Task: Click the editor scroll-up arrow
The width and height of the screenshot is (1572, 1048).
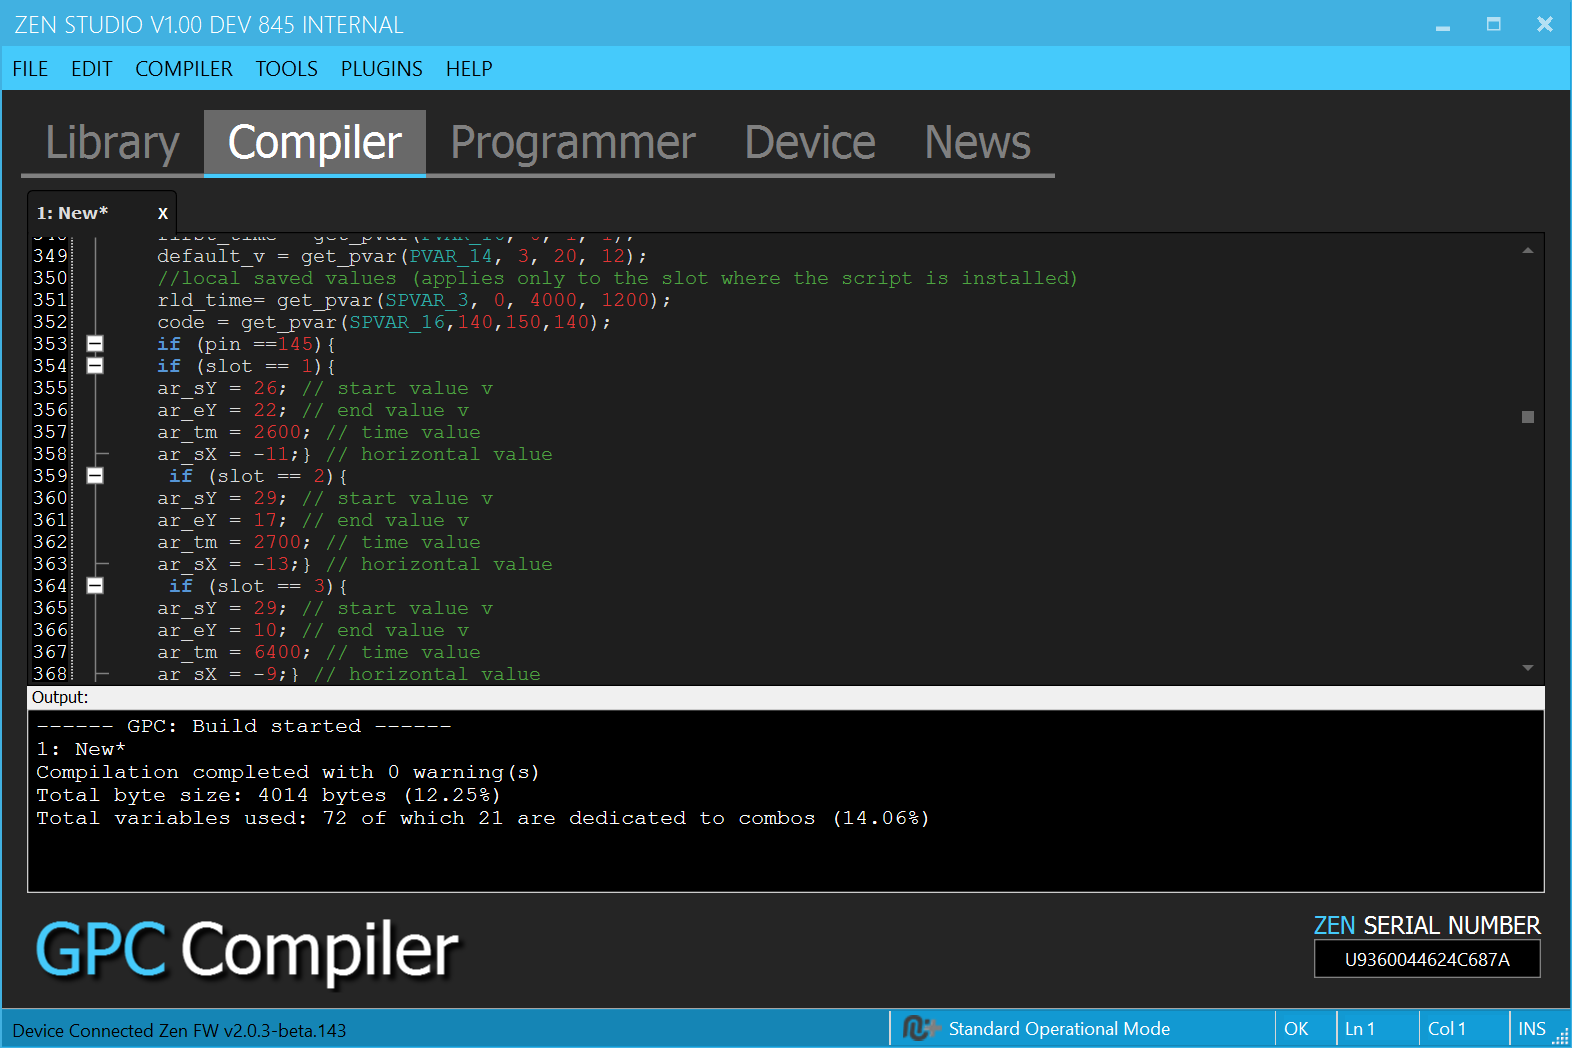Action: [1528, 250]
